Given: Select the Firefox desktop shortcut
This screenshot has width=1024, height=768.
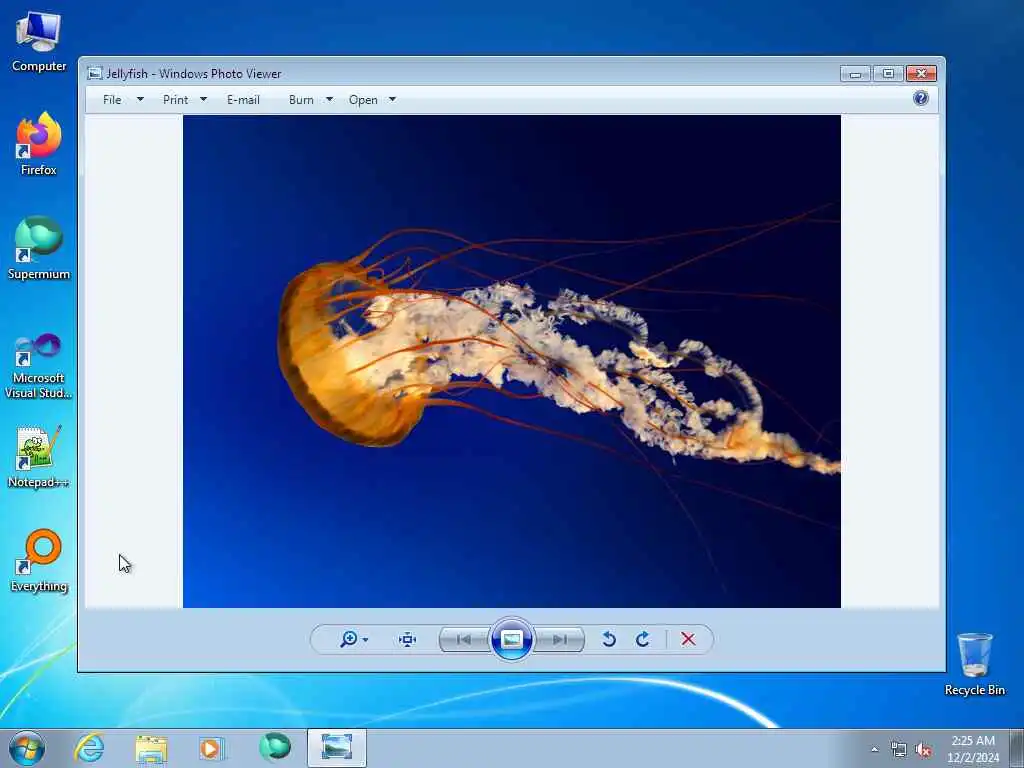Looking at the screenshot, I should (39, 144).
